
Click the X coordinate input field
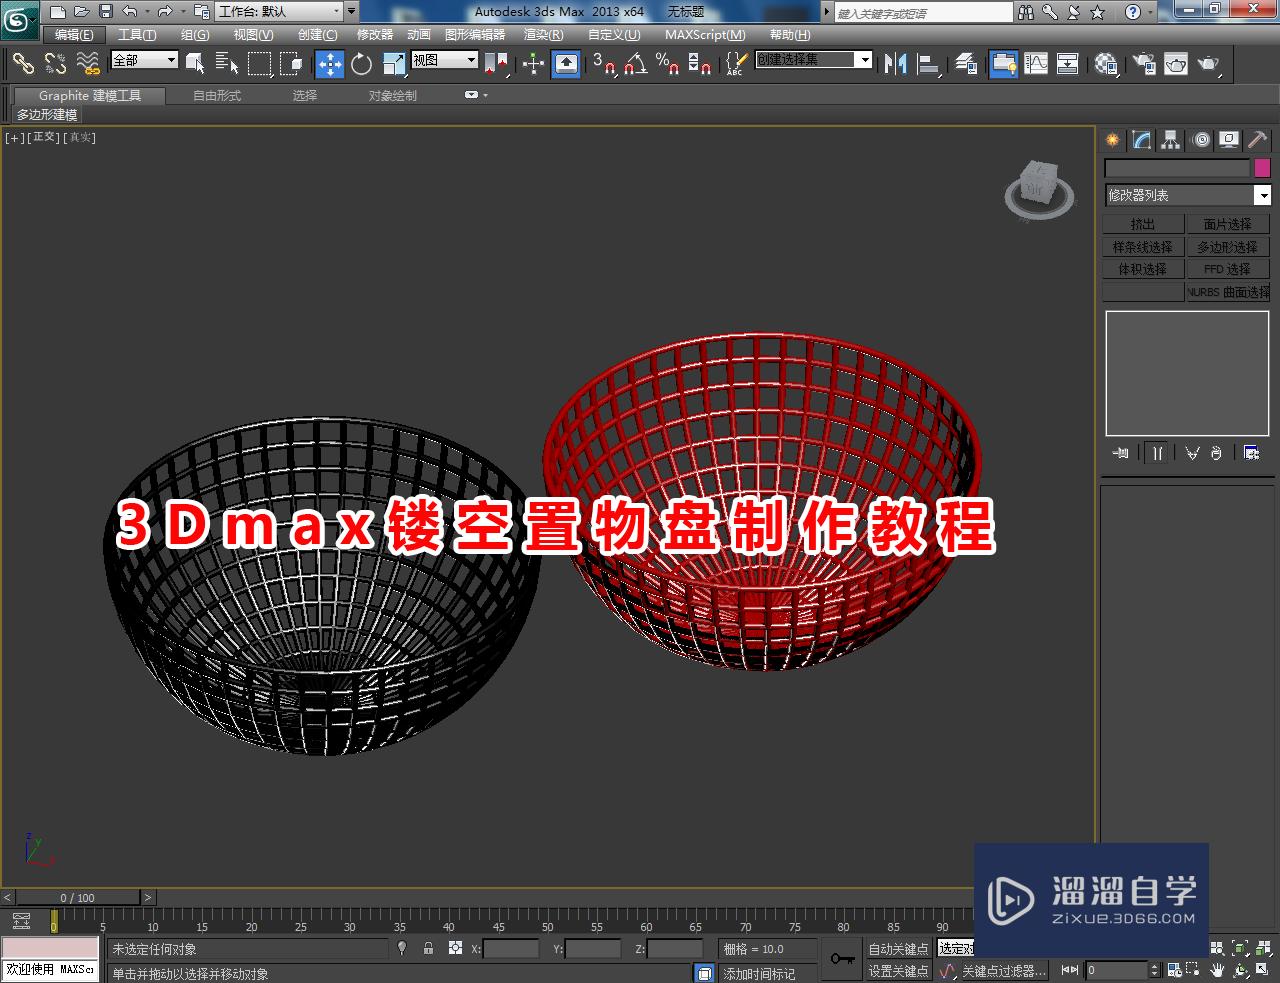(512, 949)
